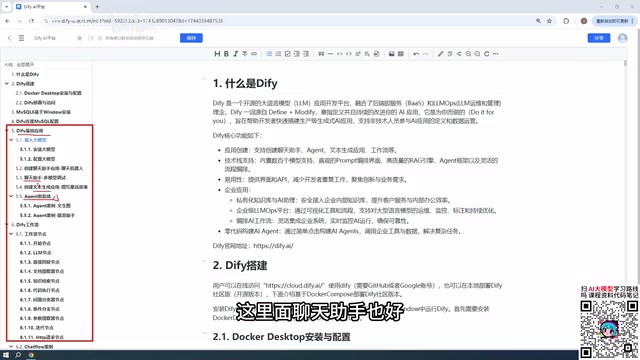Jump to '2.1. Docker Desktop安装与配置' in outline
Viewport: 640px width, 360px height.
[x=48, y=93]
